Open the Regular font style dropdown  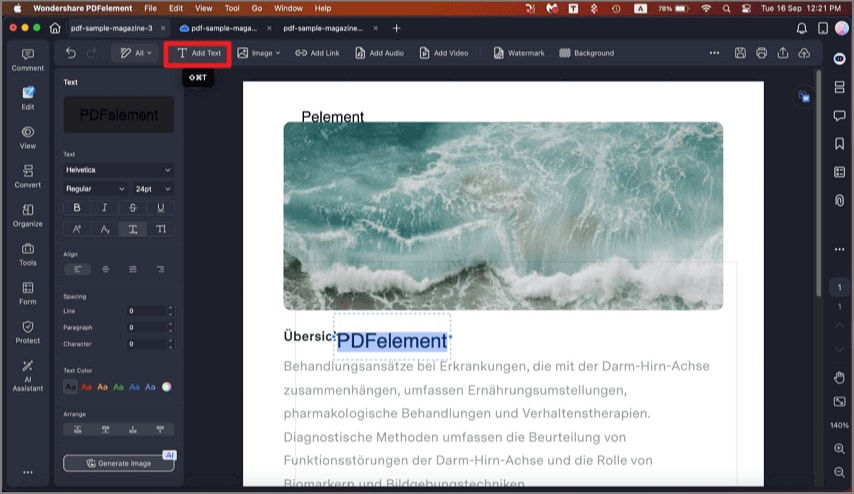95,188
